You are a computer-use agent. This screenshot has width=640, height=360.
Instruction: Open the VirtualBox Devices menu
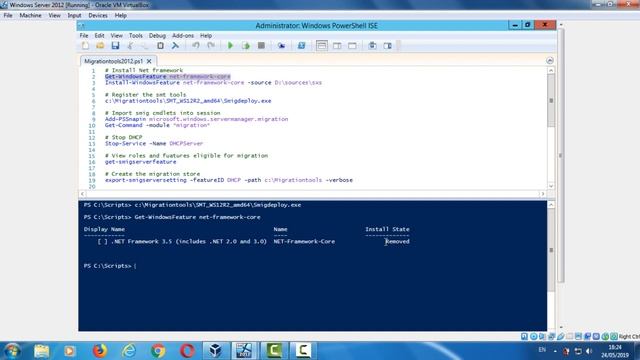98,16
